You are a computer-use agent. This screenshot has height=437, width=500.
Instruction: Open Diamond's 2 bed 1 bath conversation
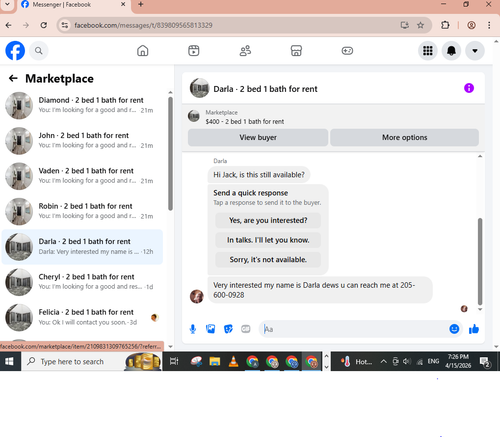[82, 105]
